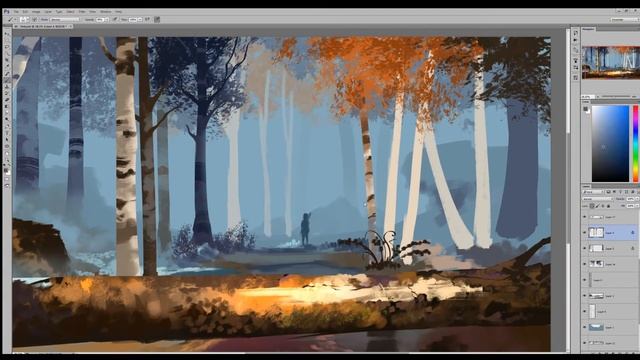Open the Image menu
Viewport: 640px width, 360px height.
click(36, 11)
